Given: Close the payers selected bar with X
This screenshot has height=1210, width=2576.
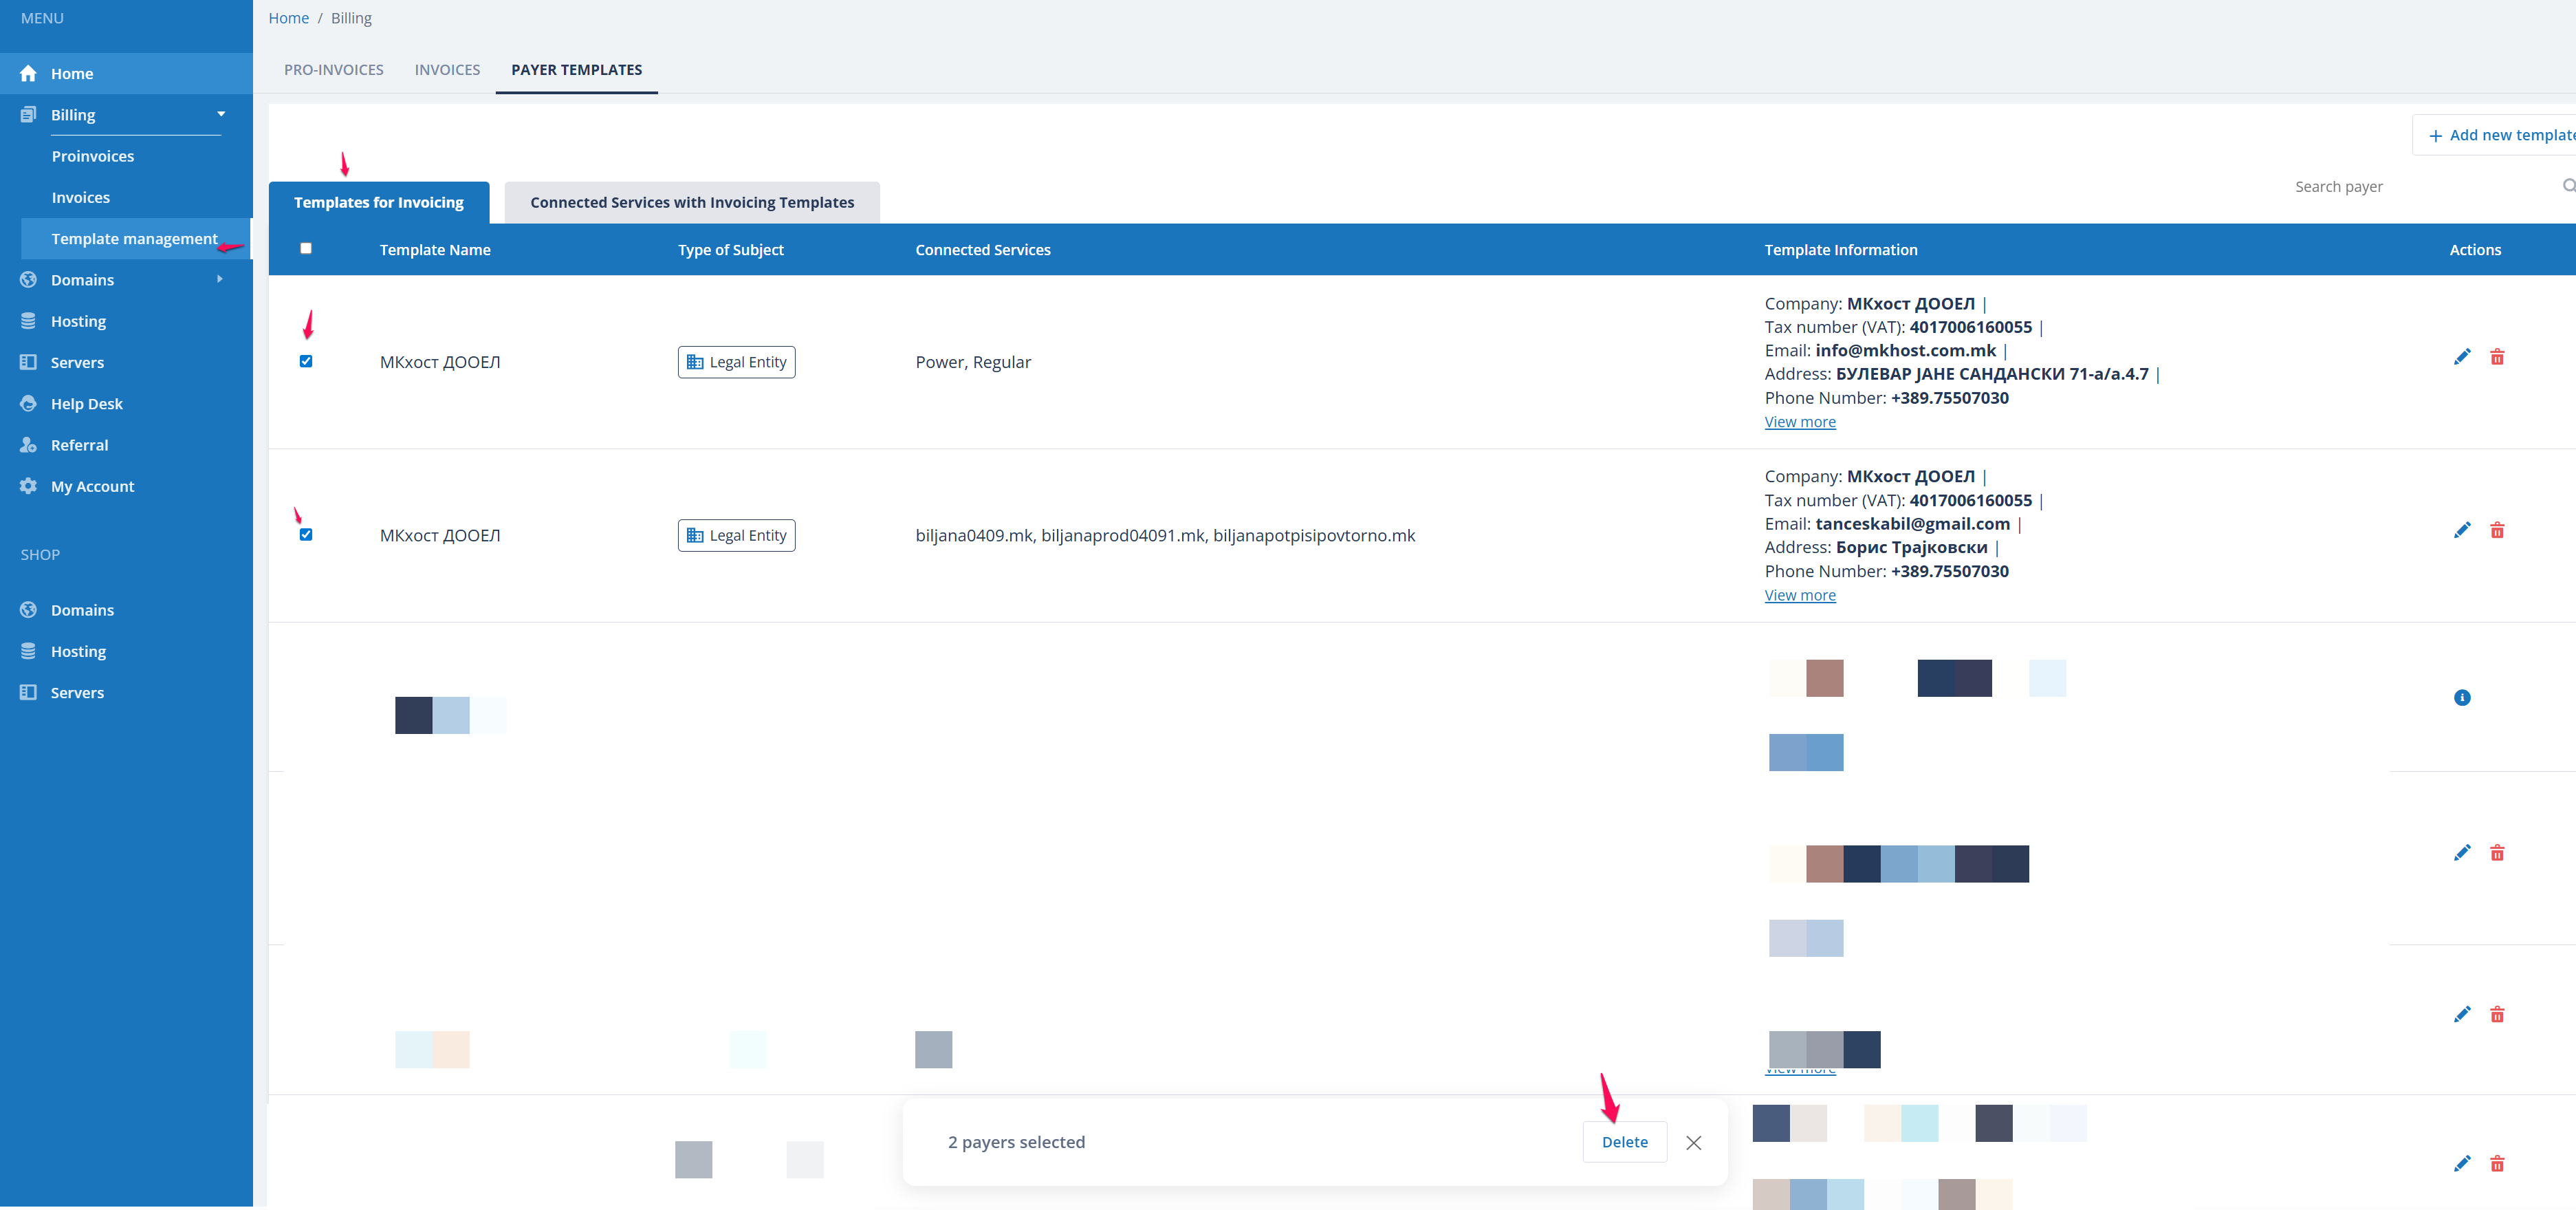Looking at the screenshot, I should click(1693, 1142).
